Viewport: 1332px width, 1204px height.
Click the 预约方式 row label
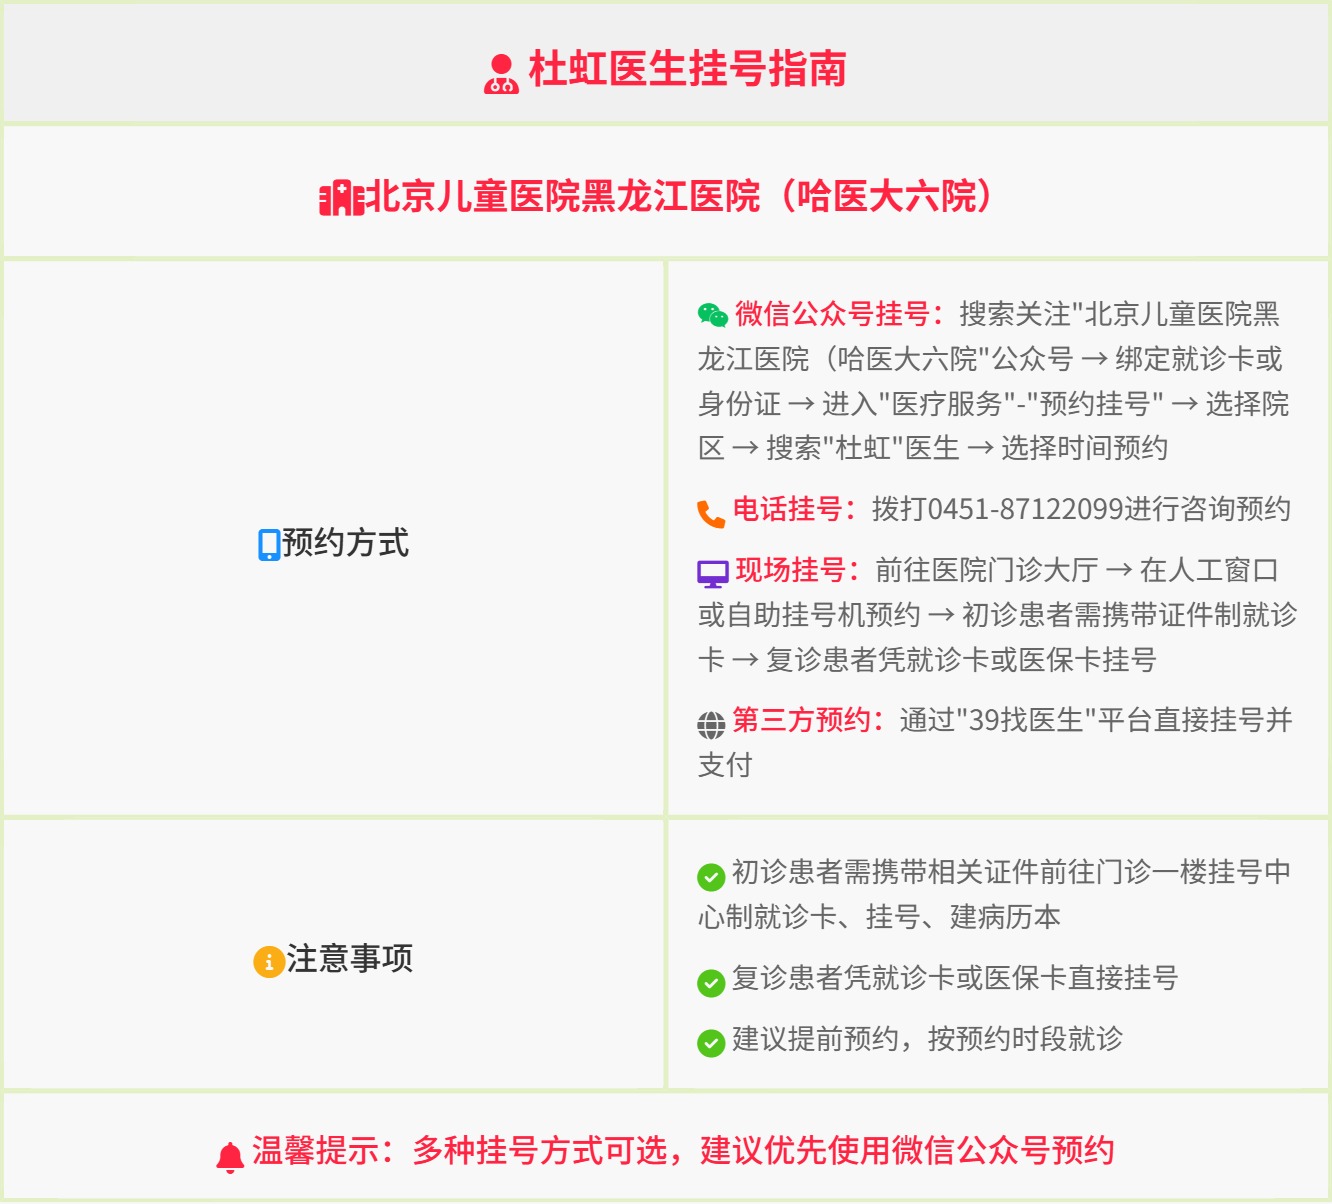pyautogui.click(x=345, y=543)
